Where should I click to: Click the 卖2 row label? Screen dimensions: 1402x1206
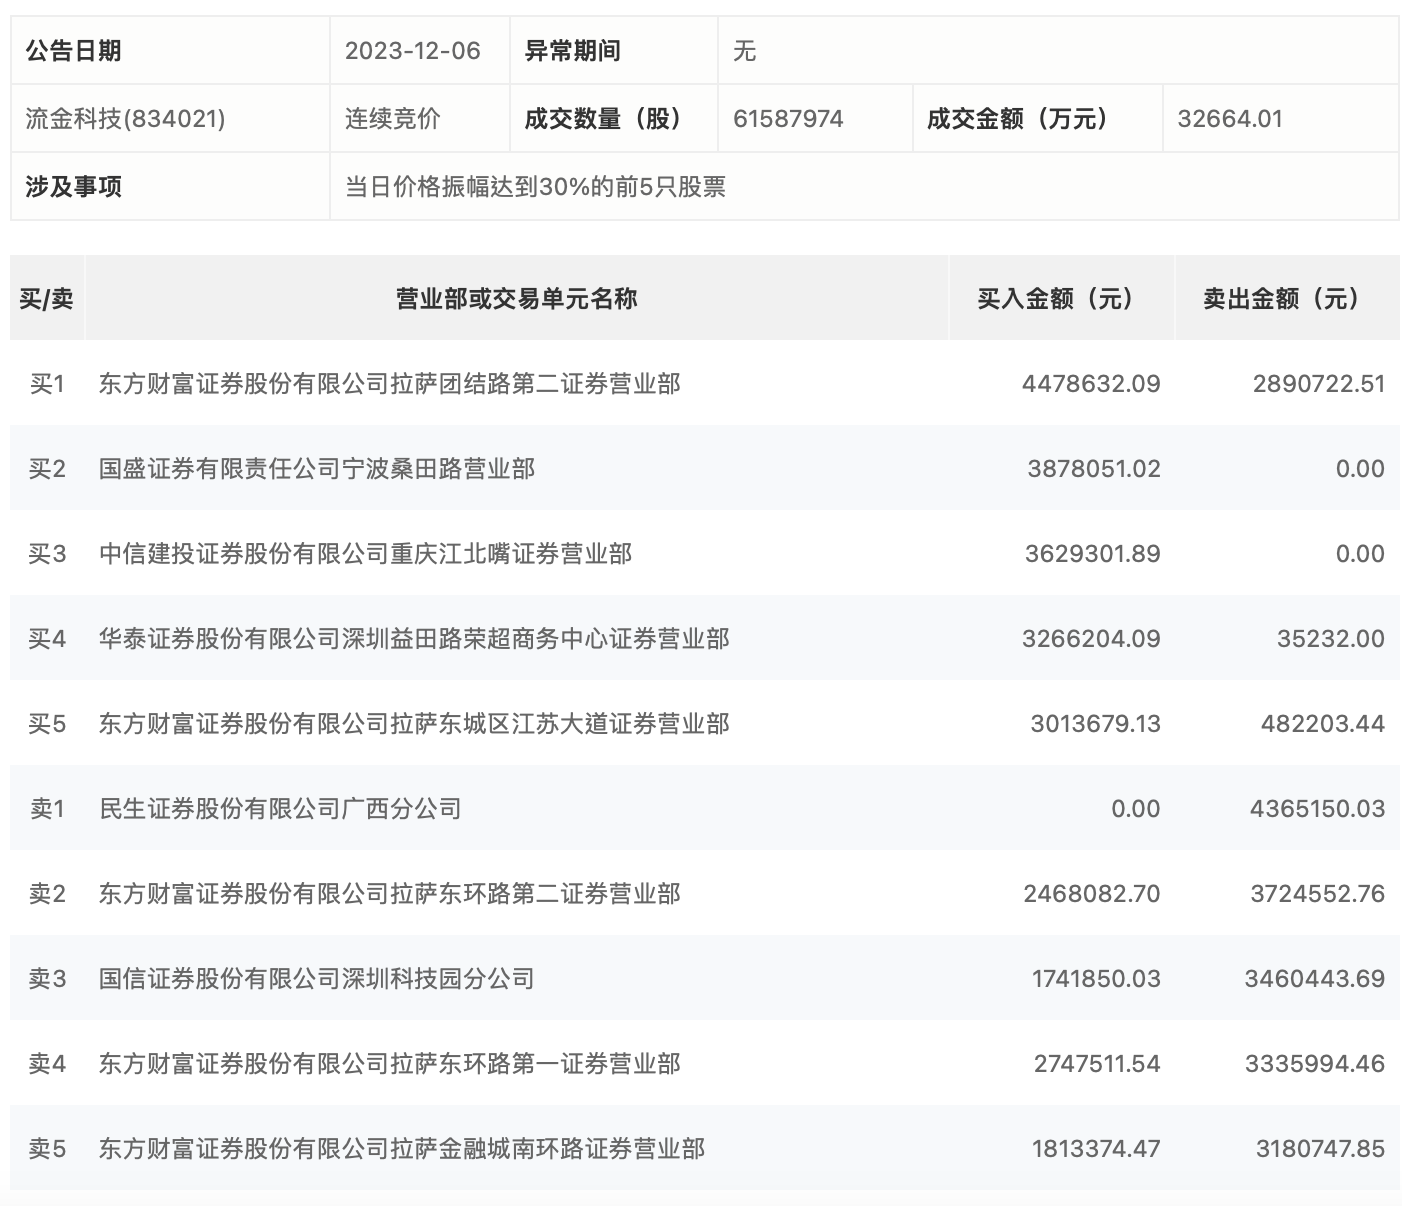47,894
